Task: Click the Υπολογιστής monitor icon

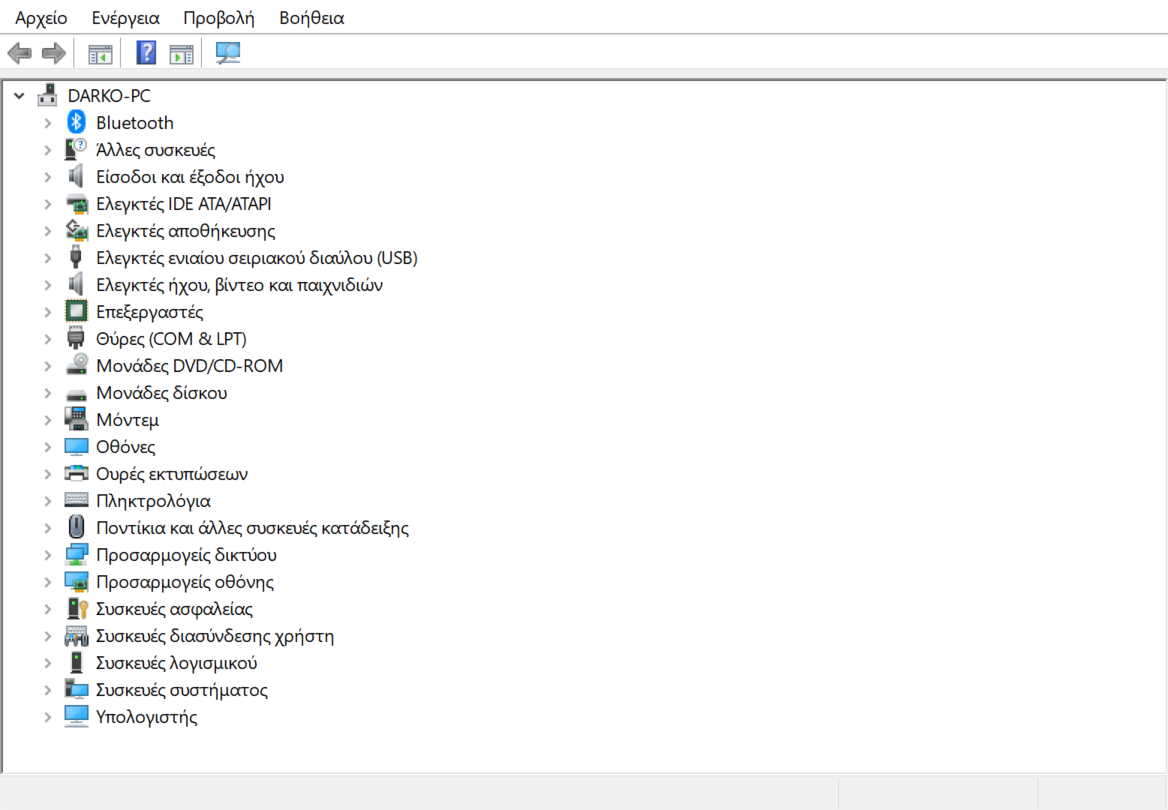Action: tap(76, 716)
